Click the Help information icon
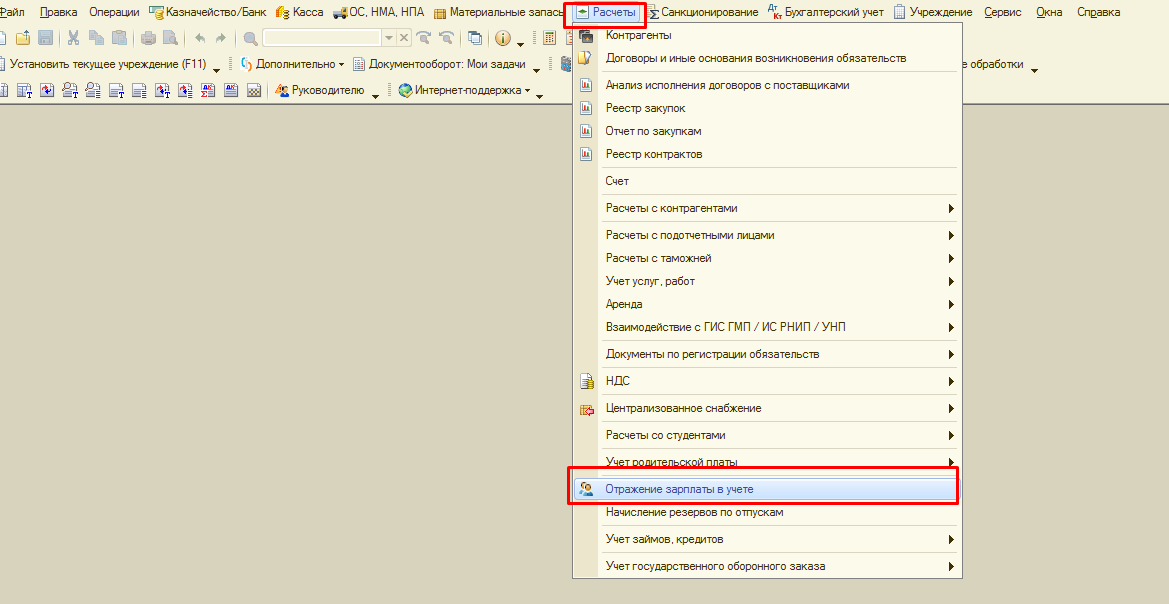This screenshot has height=604, width=1169. coord(503,38)
